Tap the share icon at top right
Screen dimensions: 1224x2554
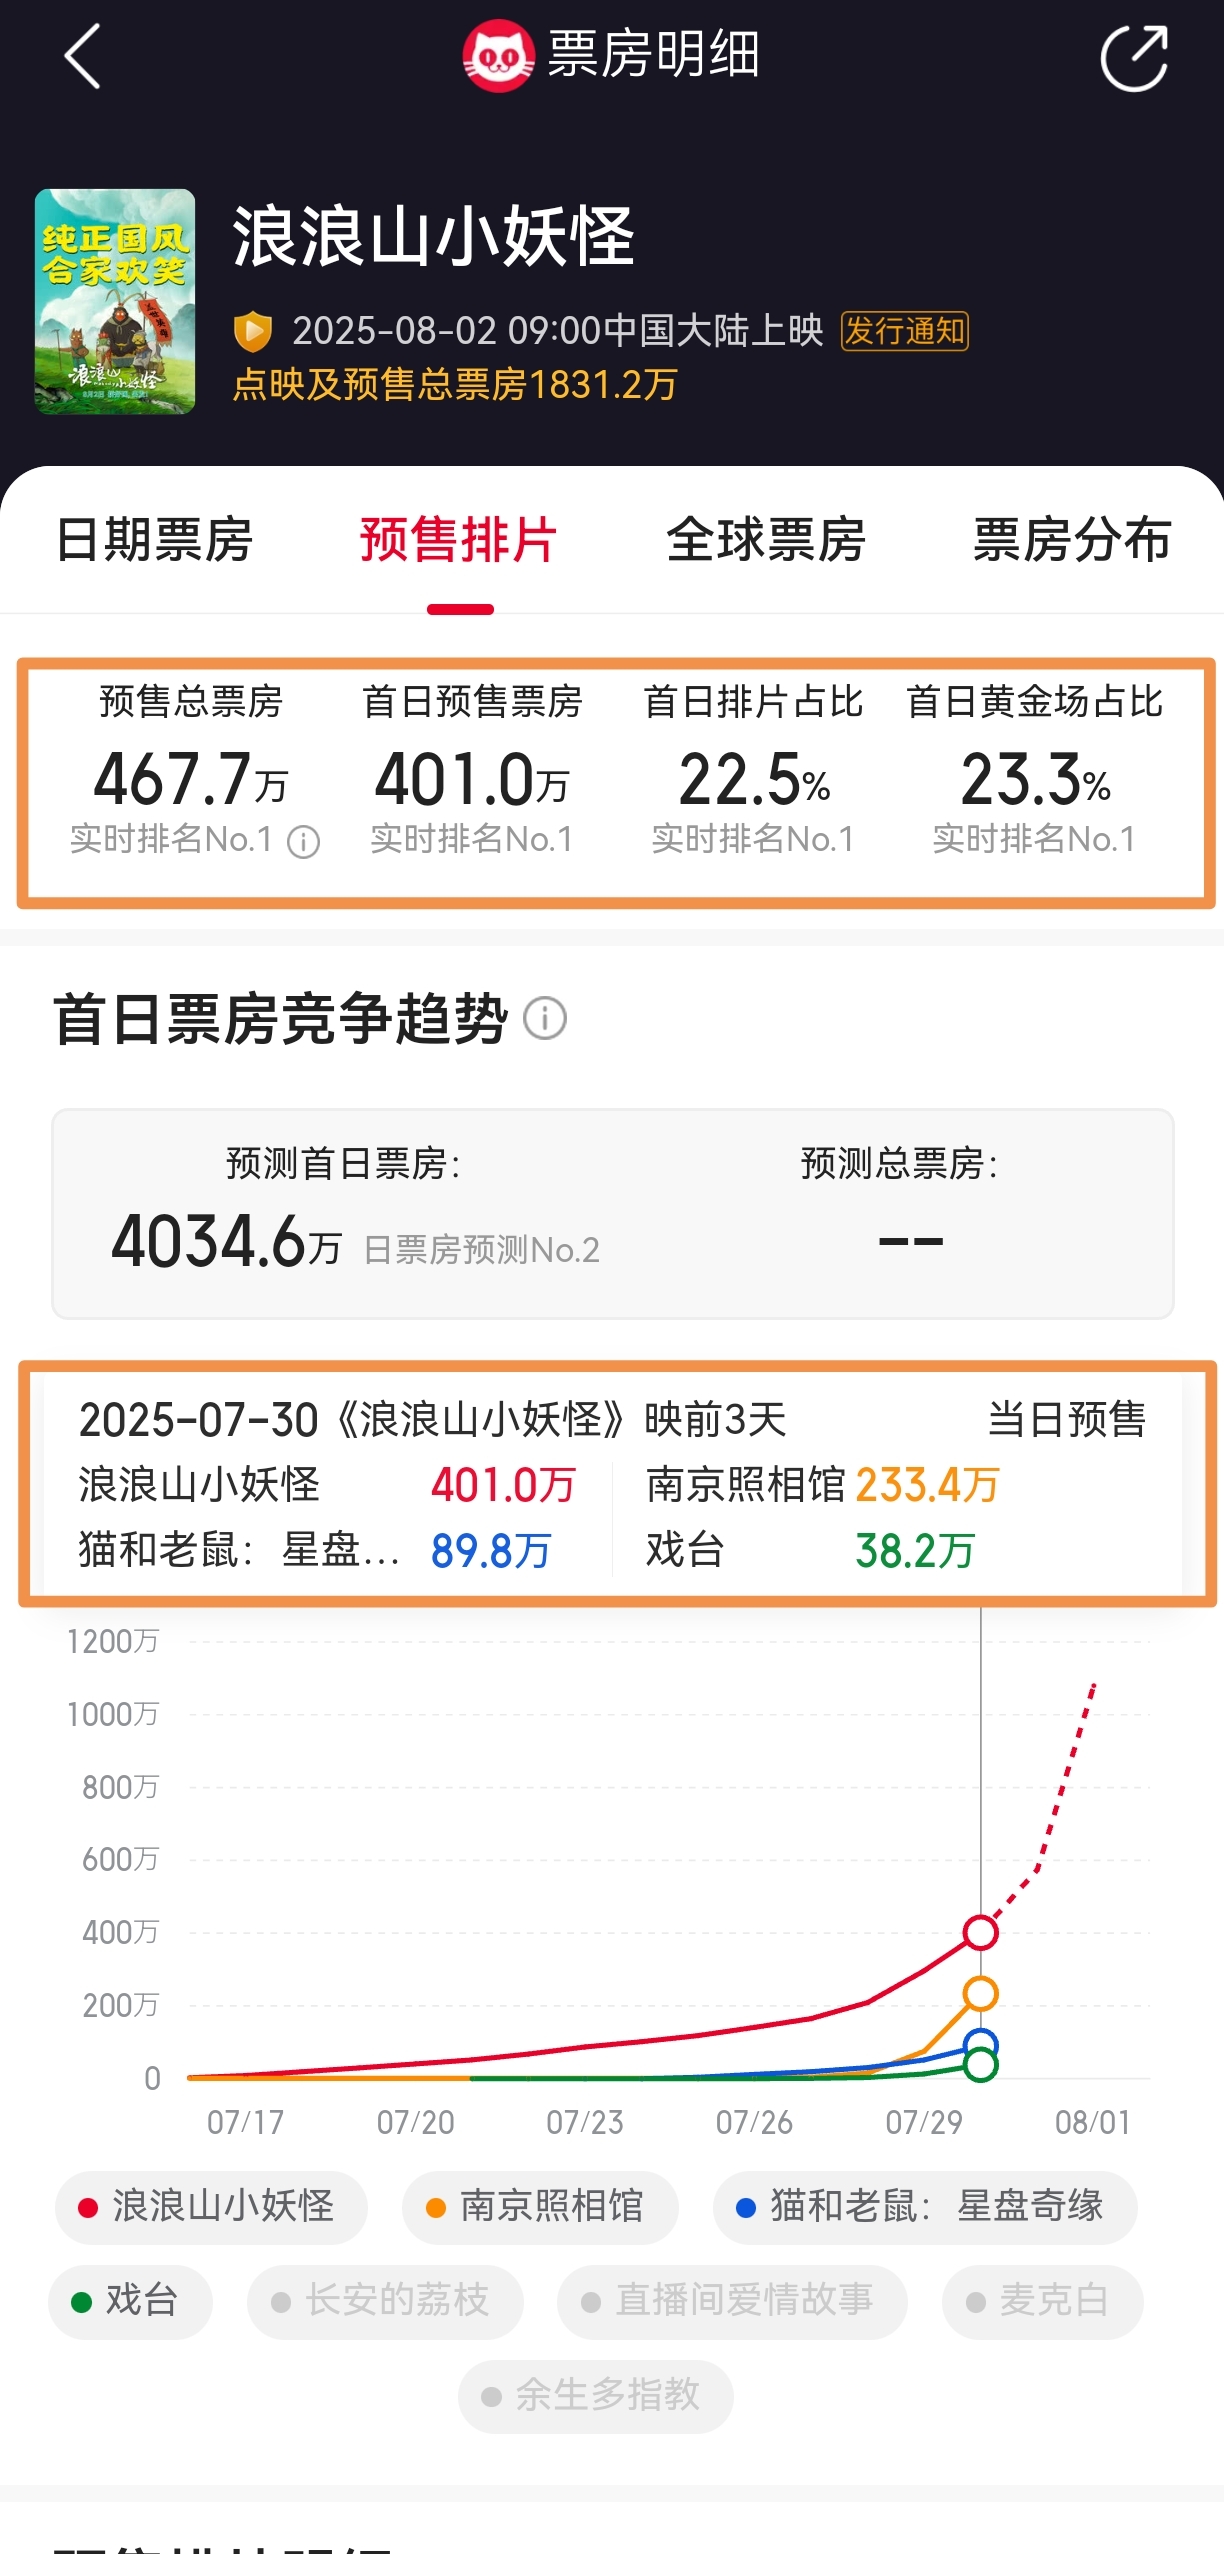1134,58
